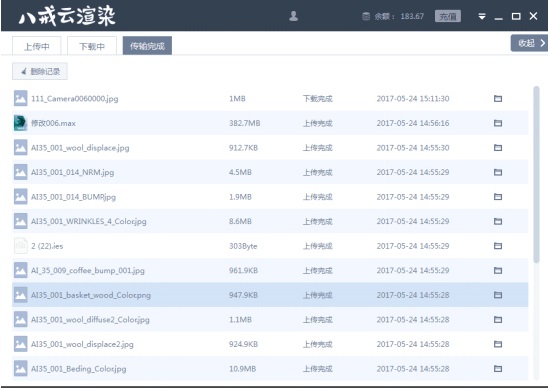Switch to the 上传中 tab
The height and width of the screenshot is (389, 548).
coord(37,46)
